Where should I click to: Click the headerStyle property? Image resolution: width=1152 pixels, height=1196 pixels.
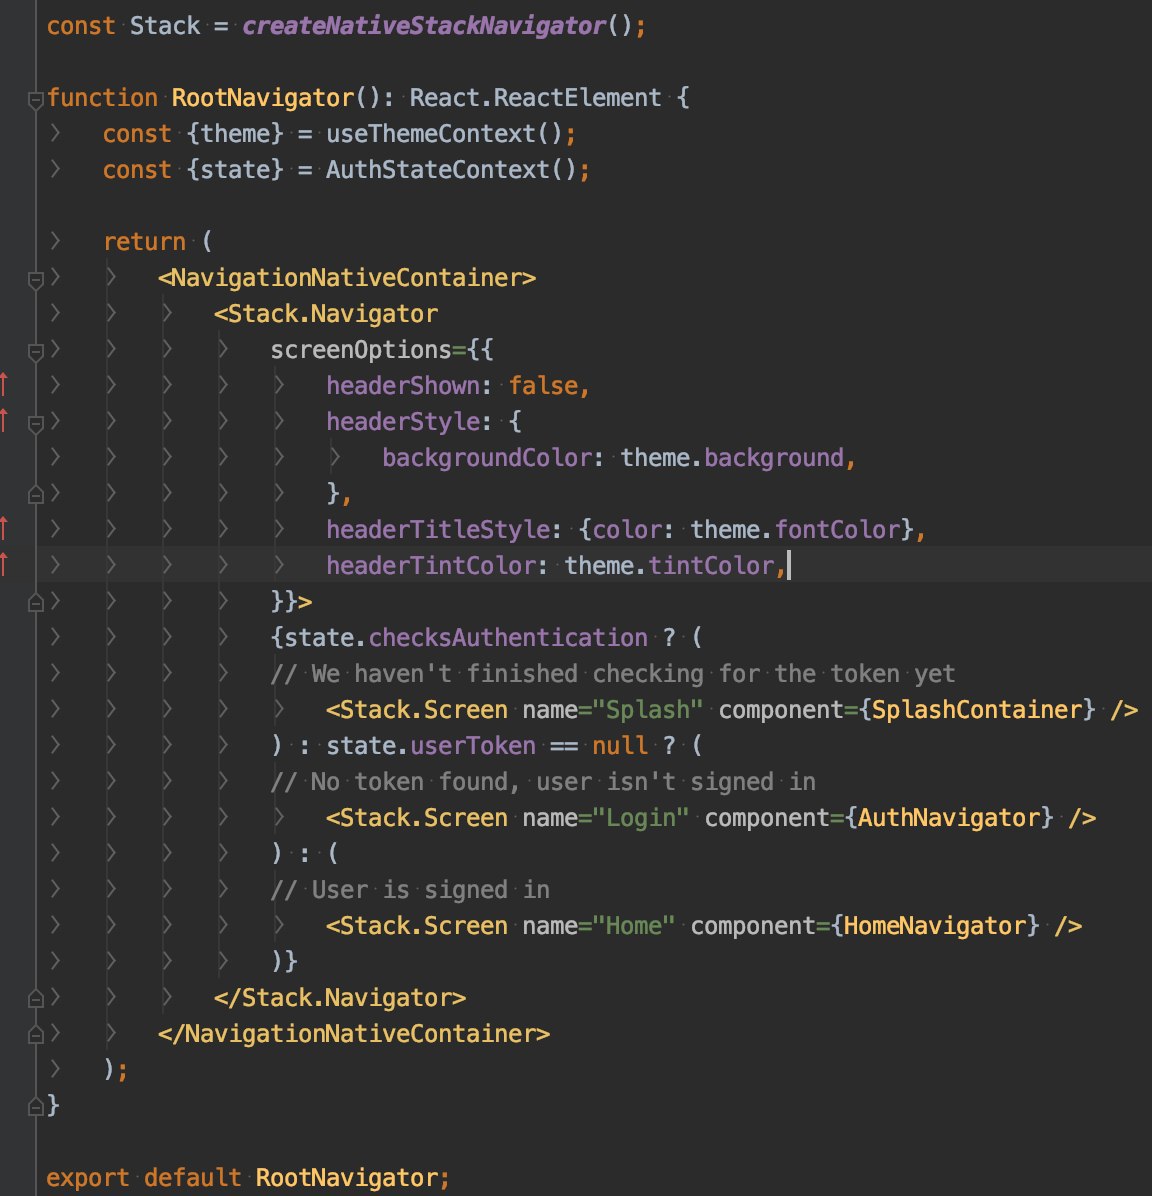403,421
